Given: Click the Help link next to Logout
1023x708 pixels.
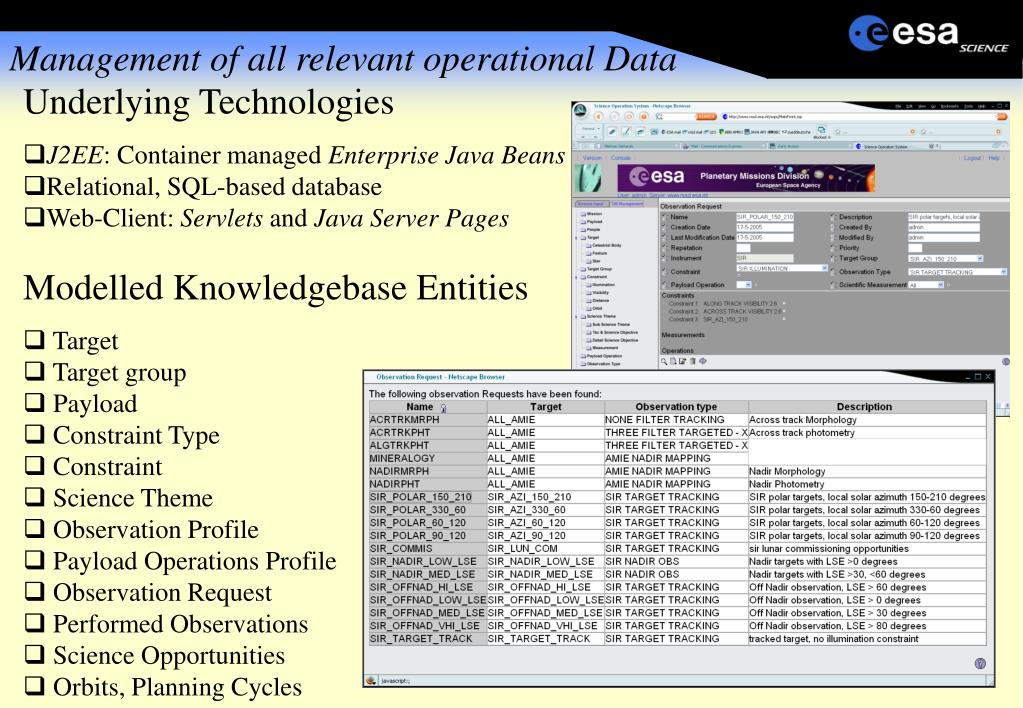Looking at the screenshot, I should [x=994, y=158].
